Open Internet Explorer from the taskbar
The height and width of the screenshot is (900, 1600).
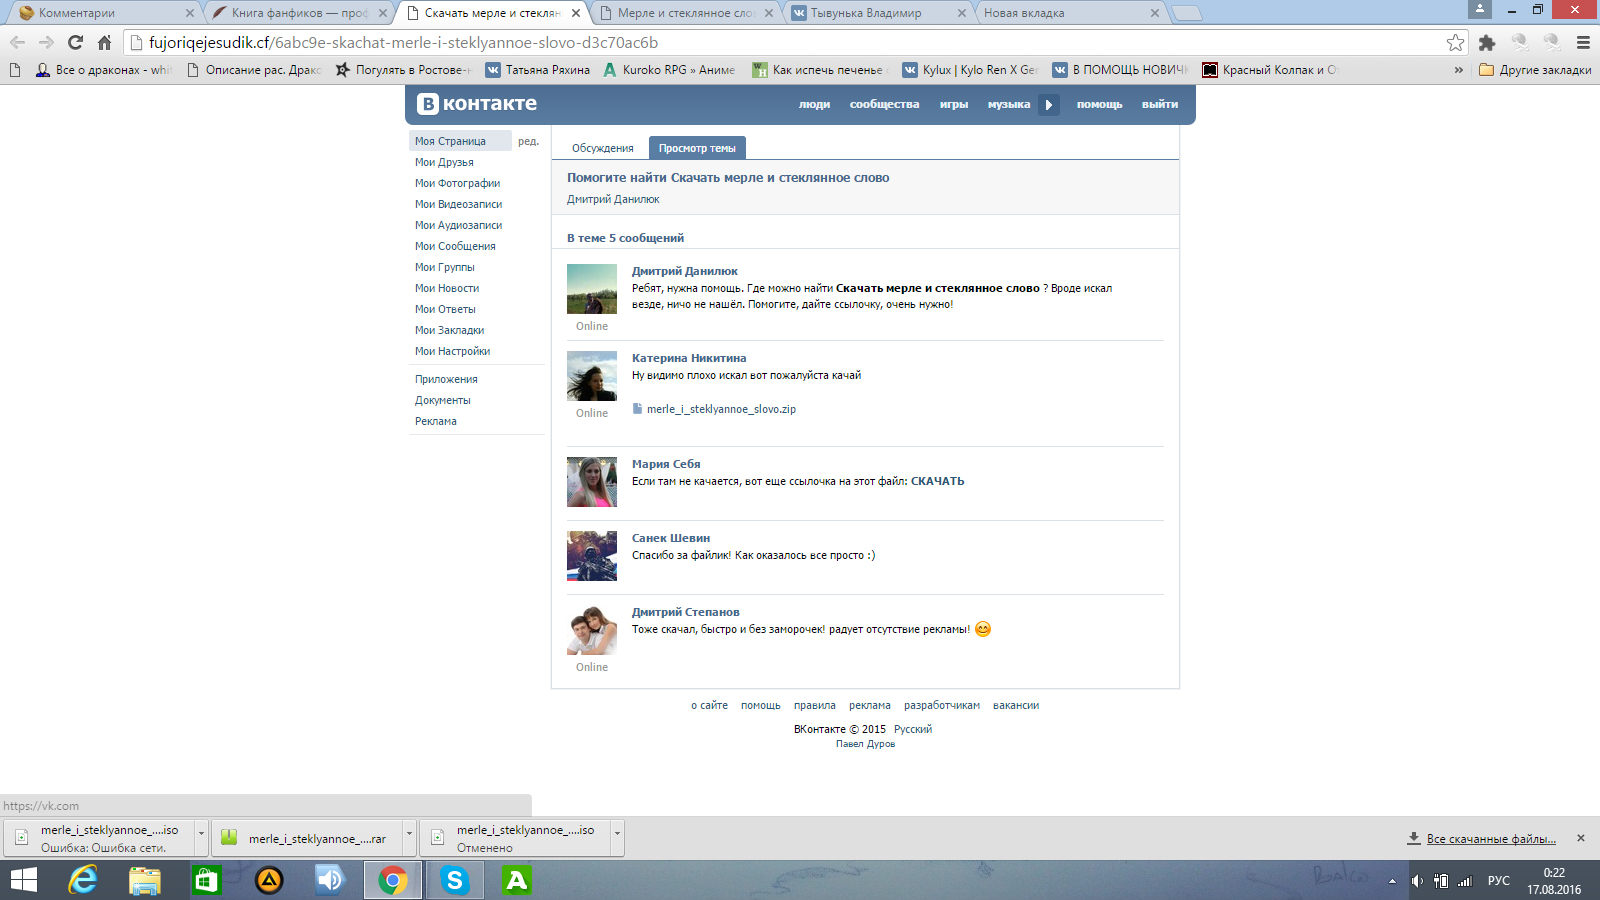coord(83,880)
